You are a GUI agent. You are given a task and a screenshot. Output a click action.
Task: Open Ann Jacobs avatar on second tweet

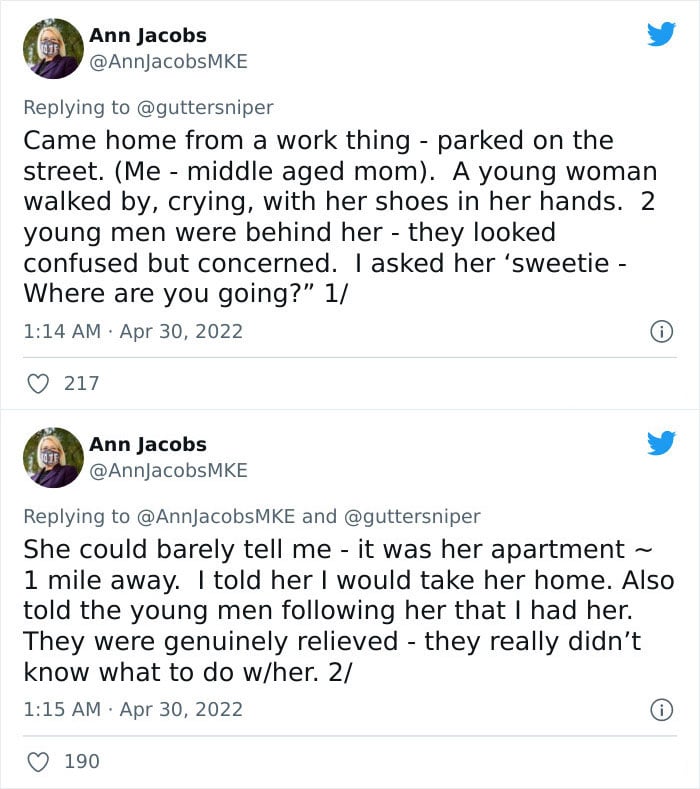(x=53, y=457)
